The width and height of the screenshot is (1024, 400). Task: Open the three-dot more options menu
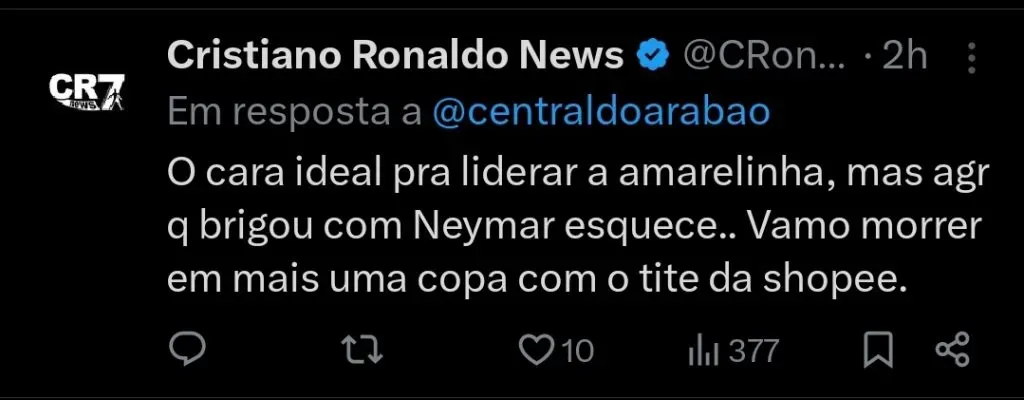969,58
